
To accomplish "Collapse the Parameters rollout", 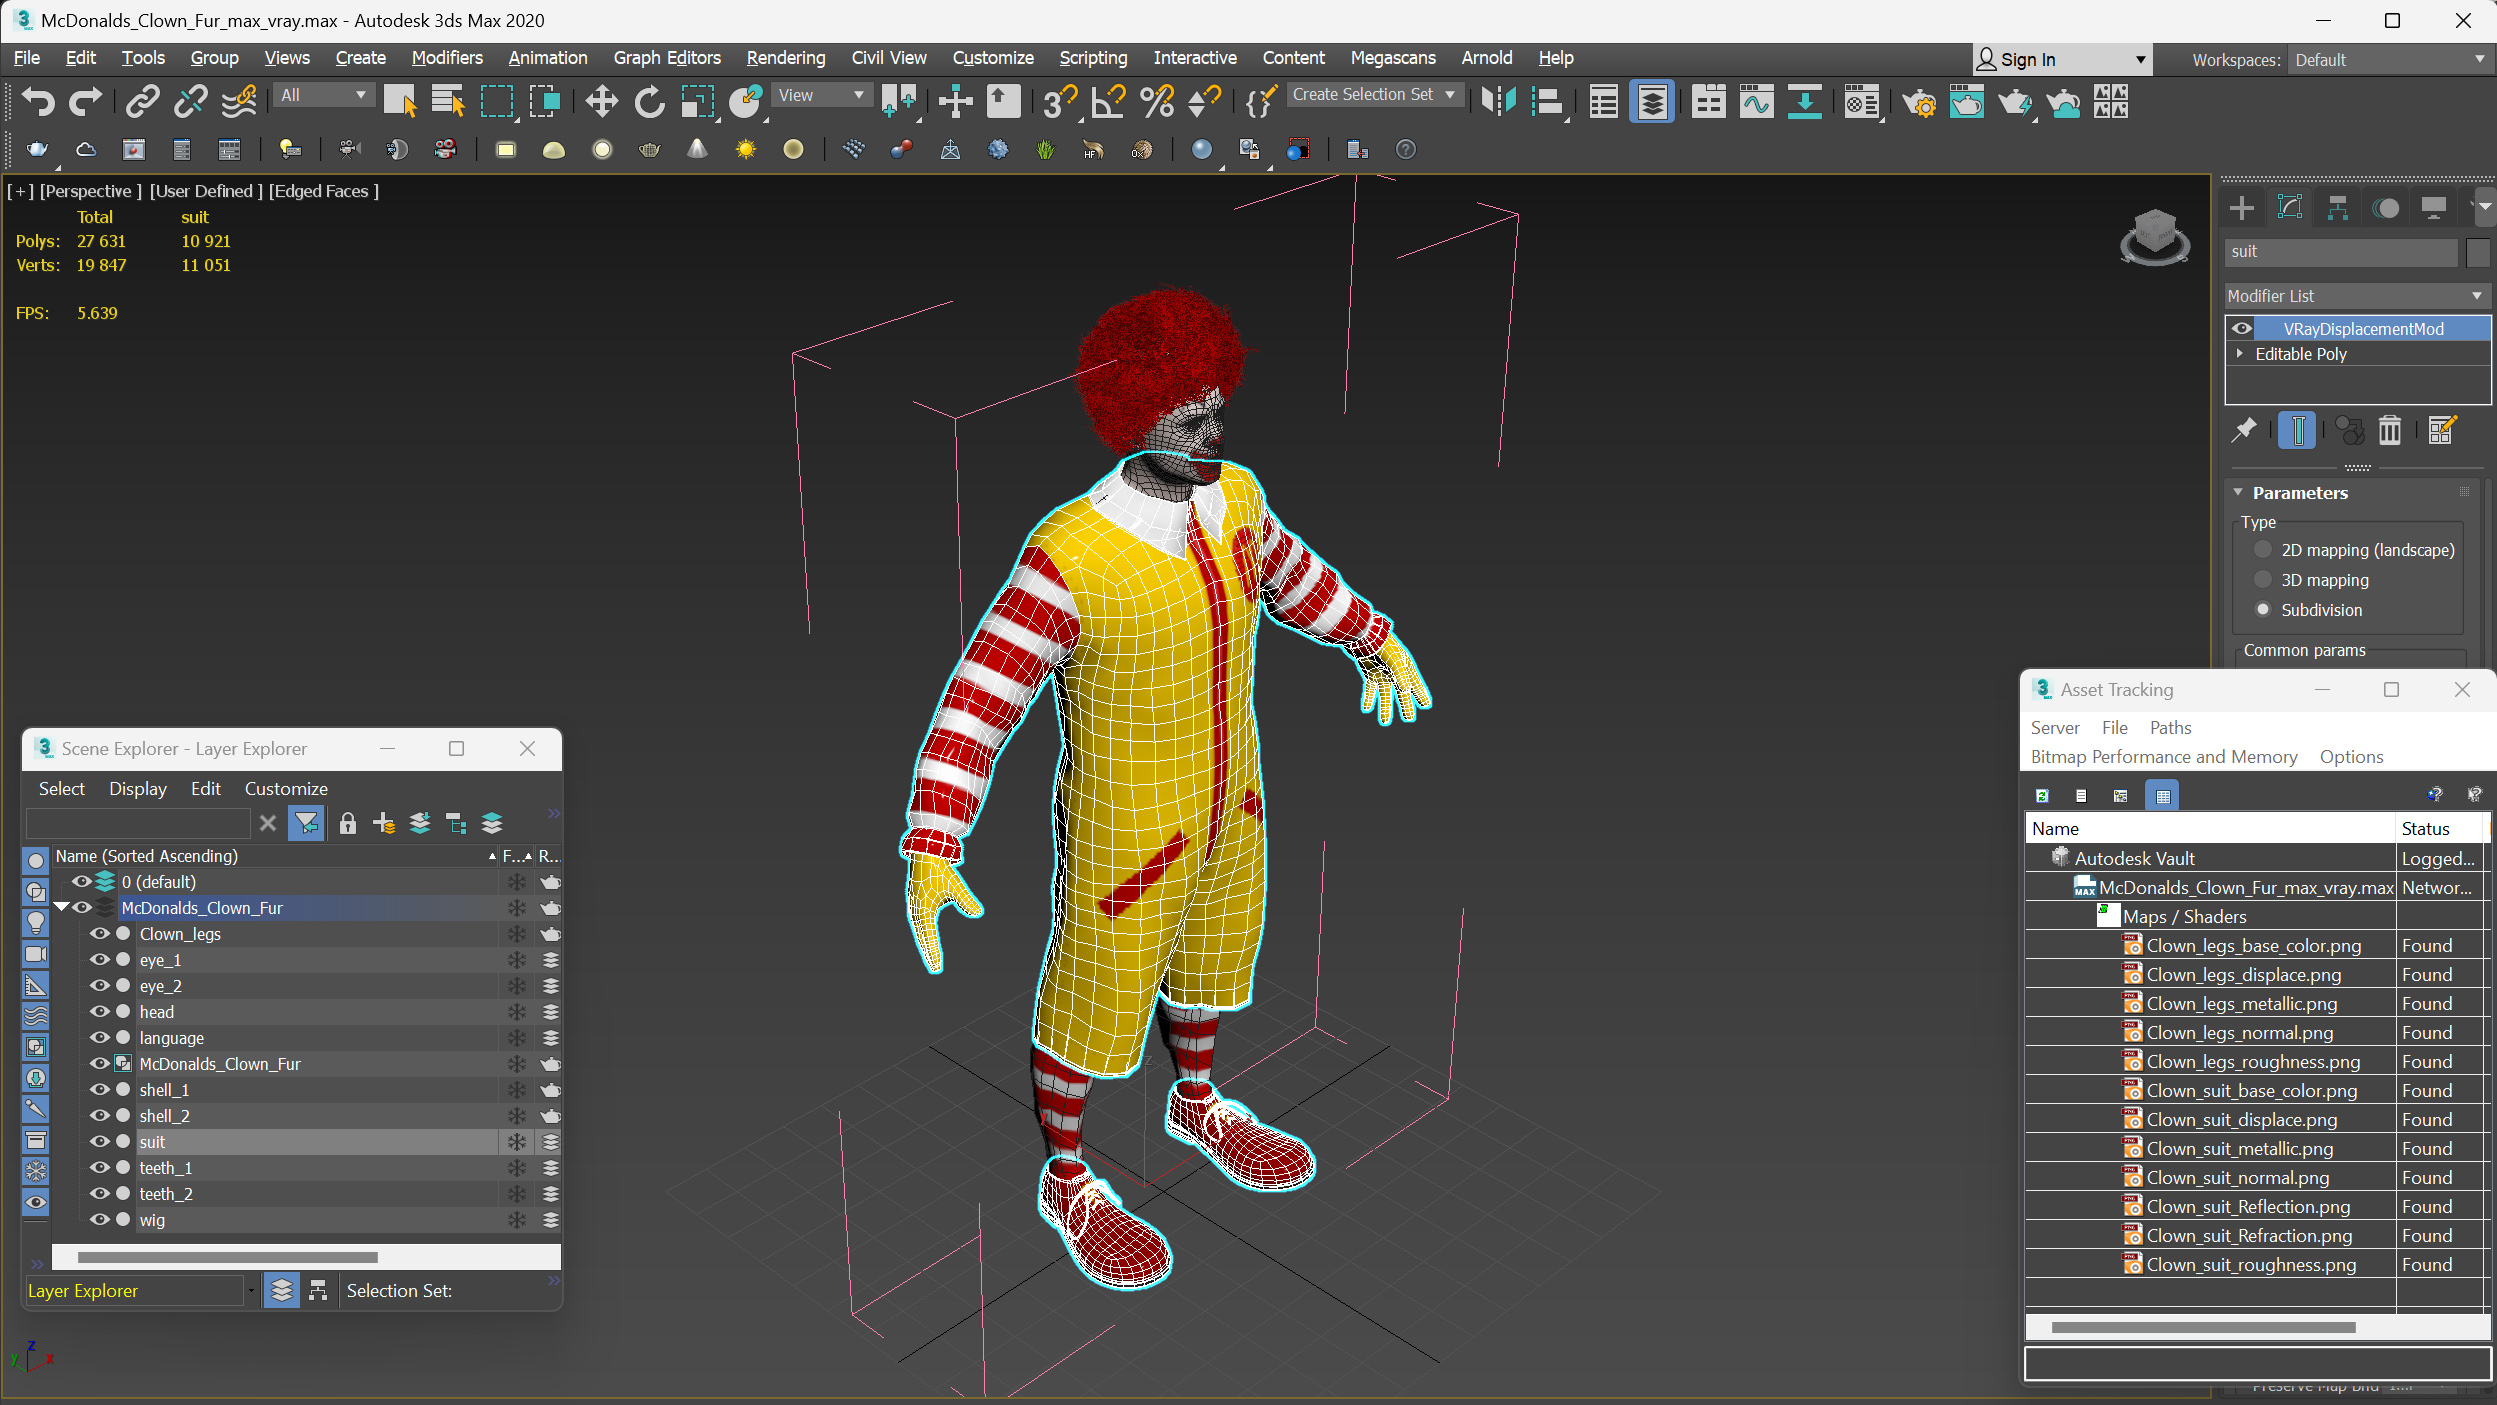I will pos(2238,493).
